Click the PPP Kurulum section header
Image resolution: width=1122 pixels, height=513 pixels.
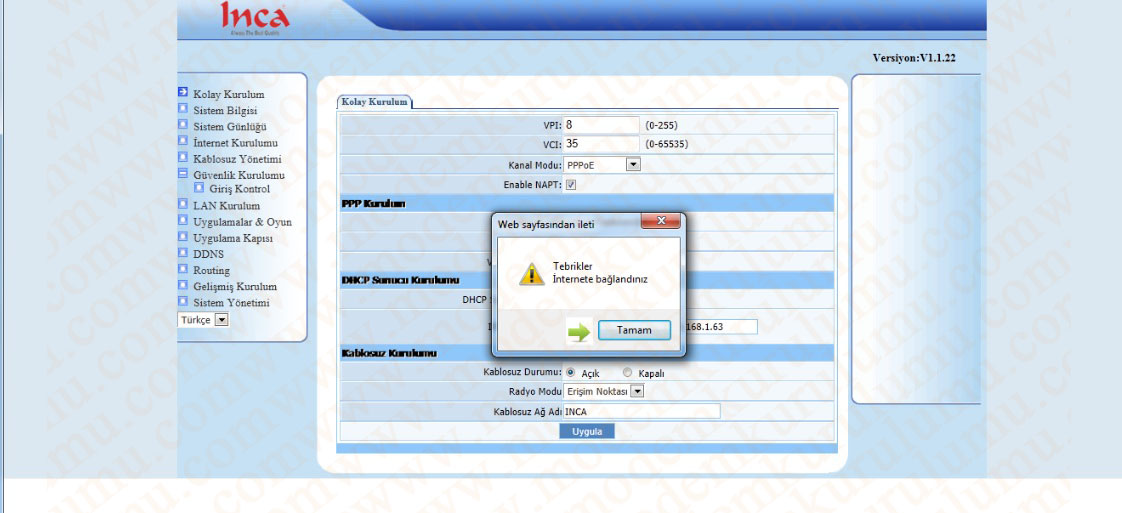point(374,205)
